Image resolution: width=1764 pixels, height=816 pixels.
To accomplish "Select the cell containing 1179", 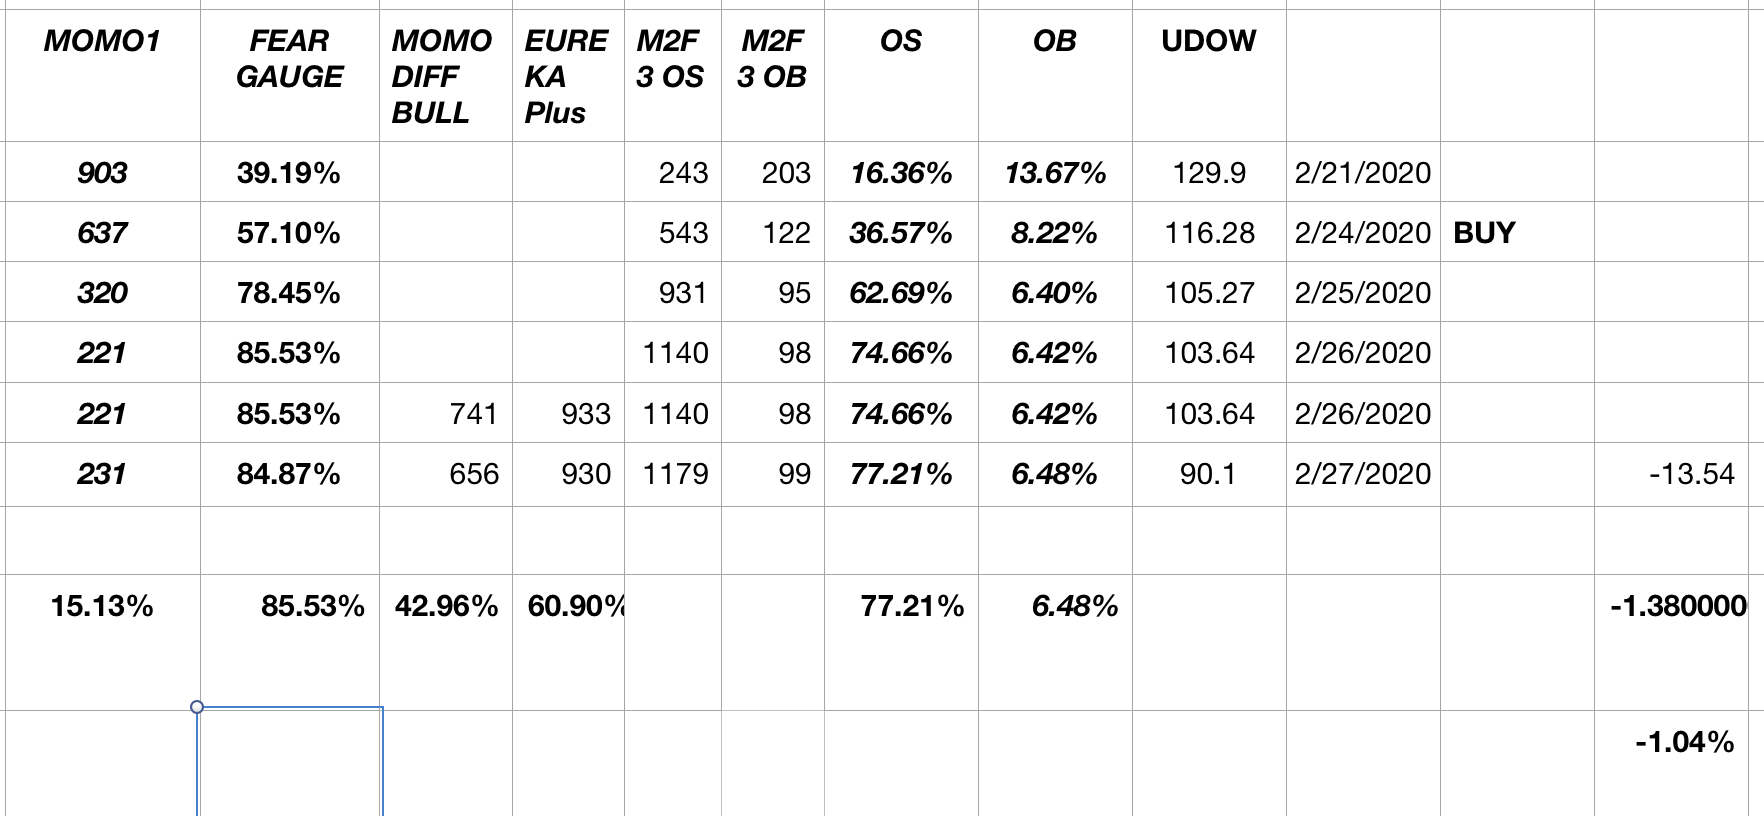I will click(675, 474).
